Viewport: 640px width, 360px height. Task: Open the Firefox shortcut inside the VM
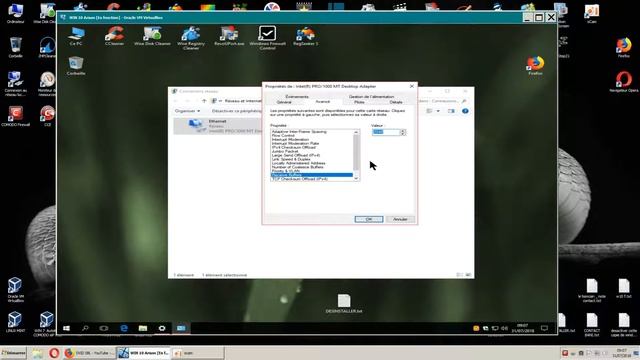[536, 65]
